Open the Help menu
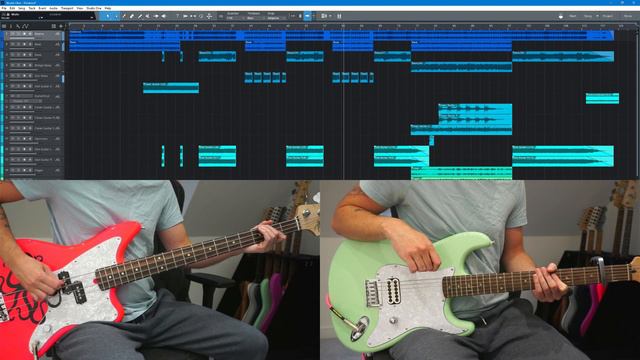This screenshot has height=360, width=640. [x=108, y=8]
